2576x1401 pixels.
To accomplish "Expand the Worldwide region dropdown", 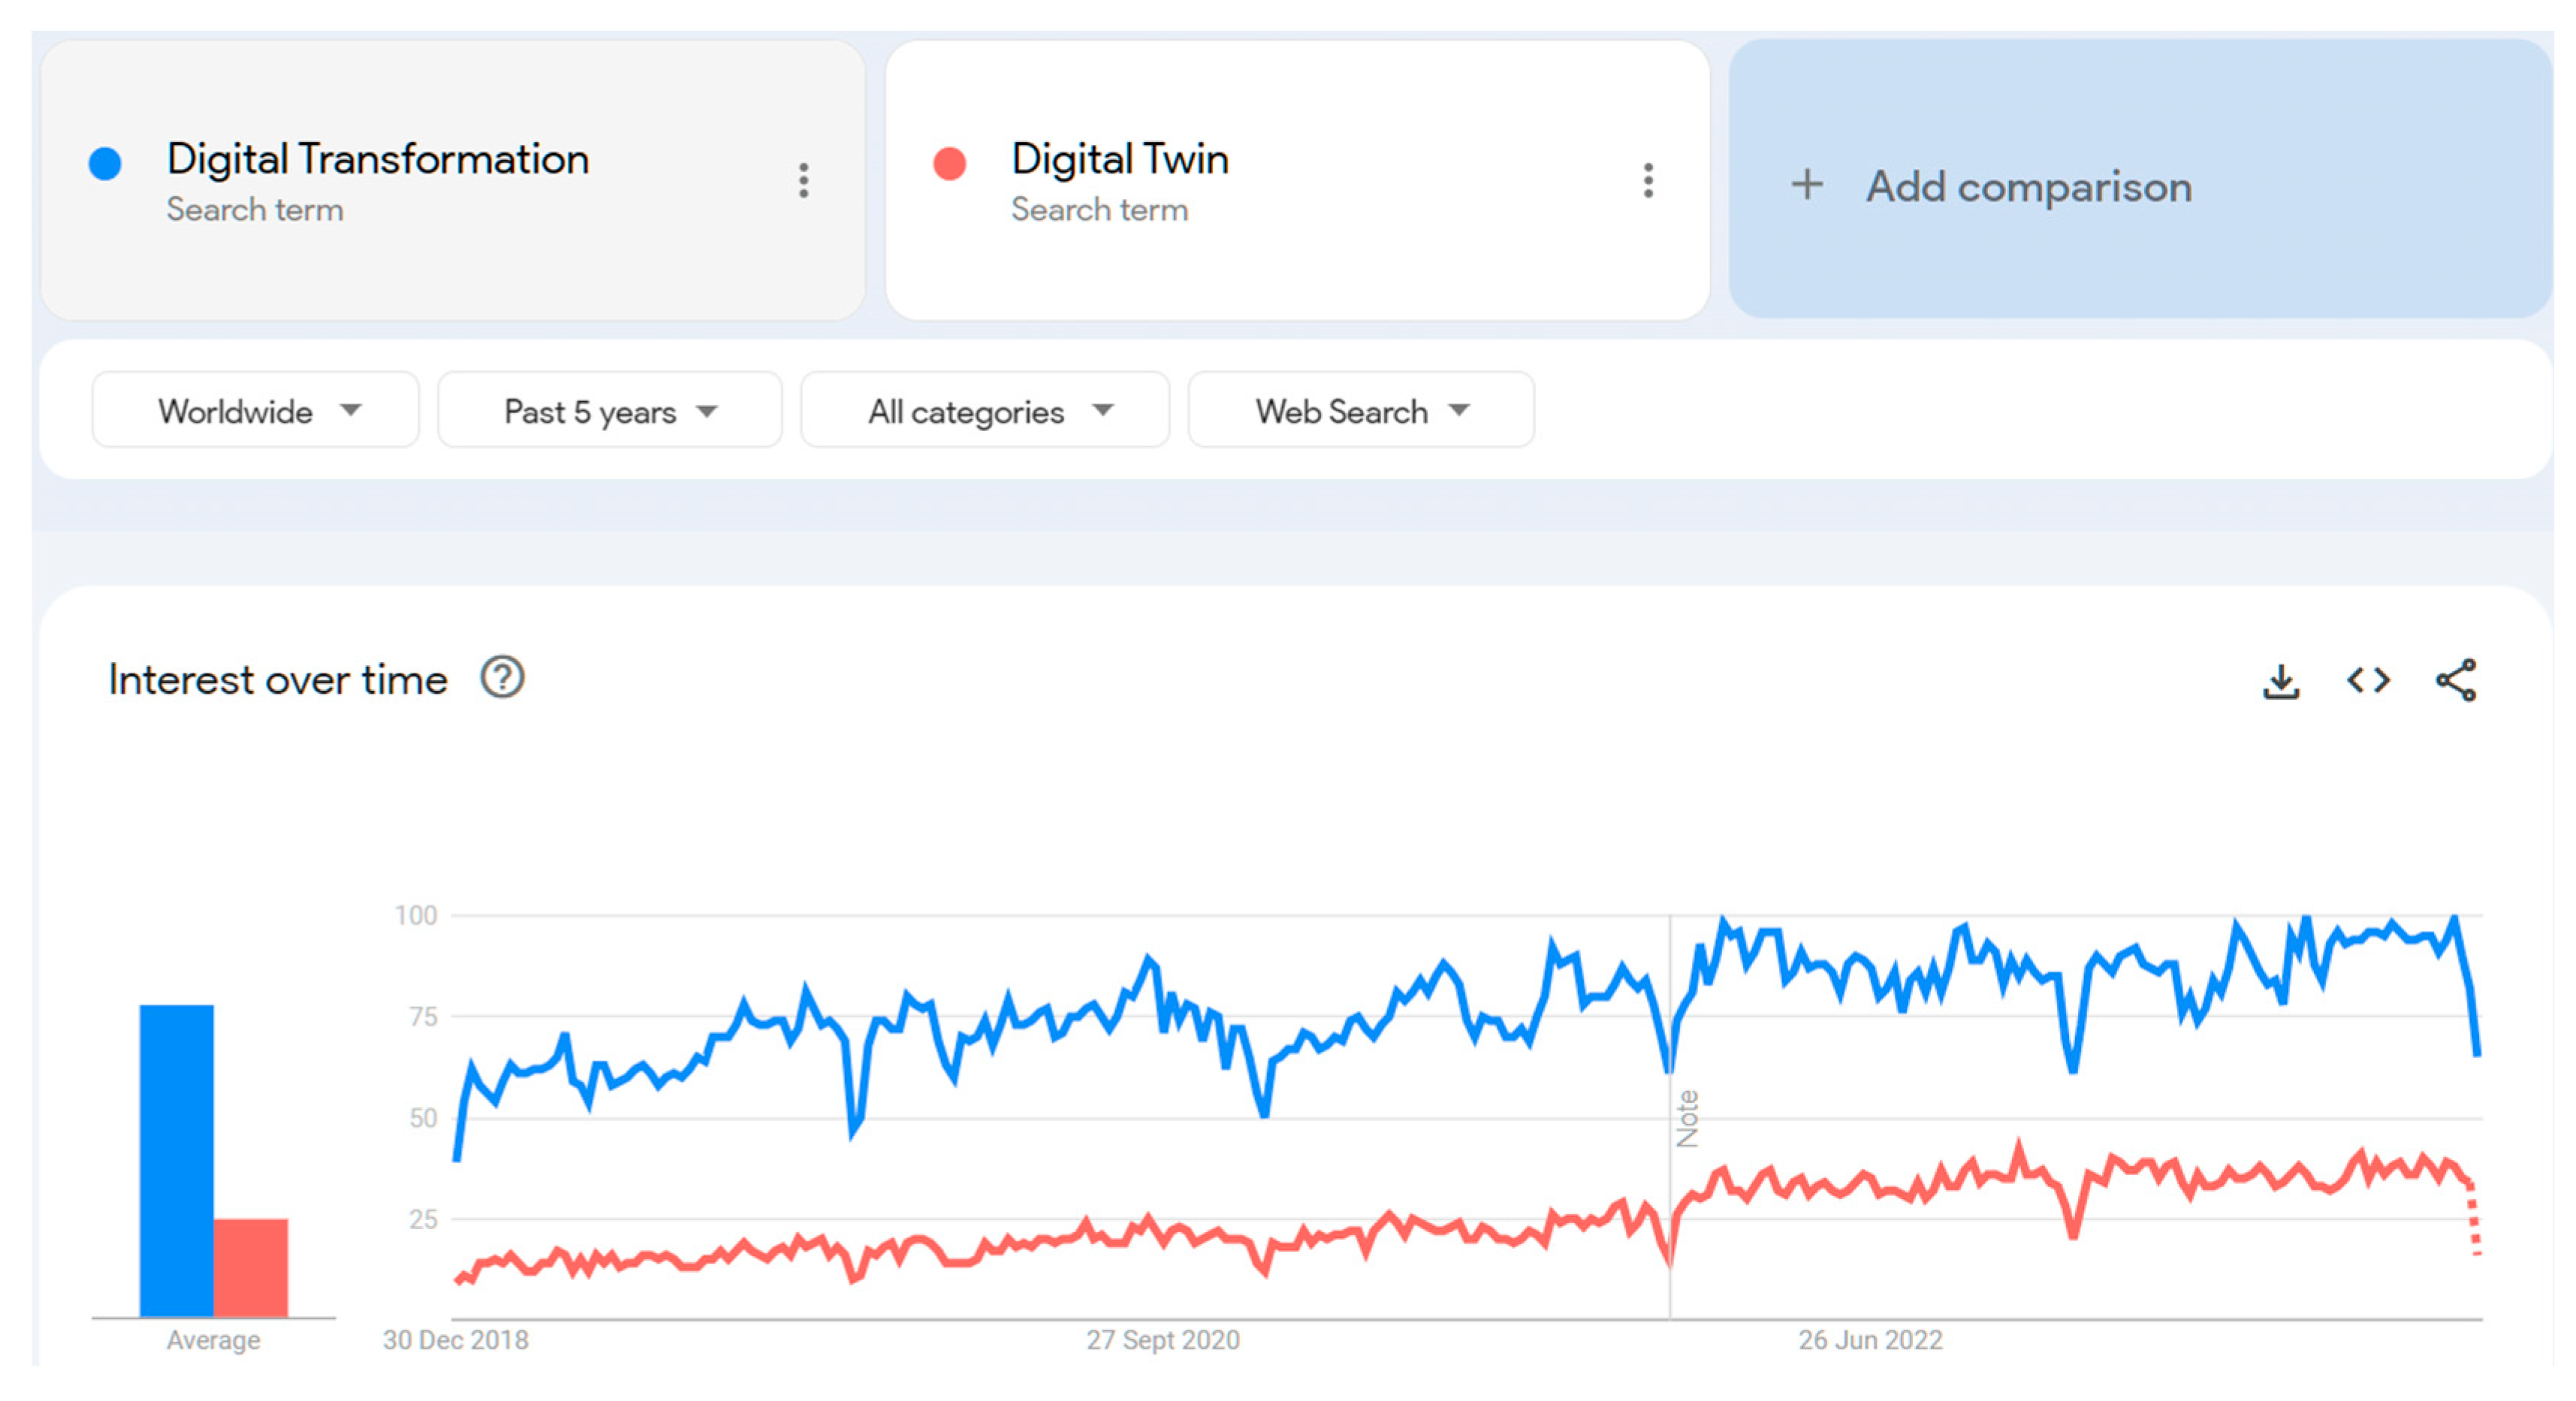I will (x=256, y=411).
